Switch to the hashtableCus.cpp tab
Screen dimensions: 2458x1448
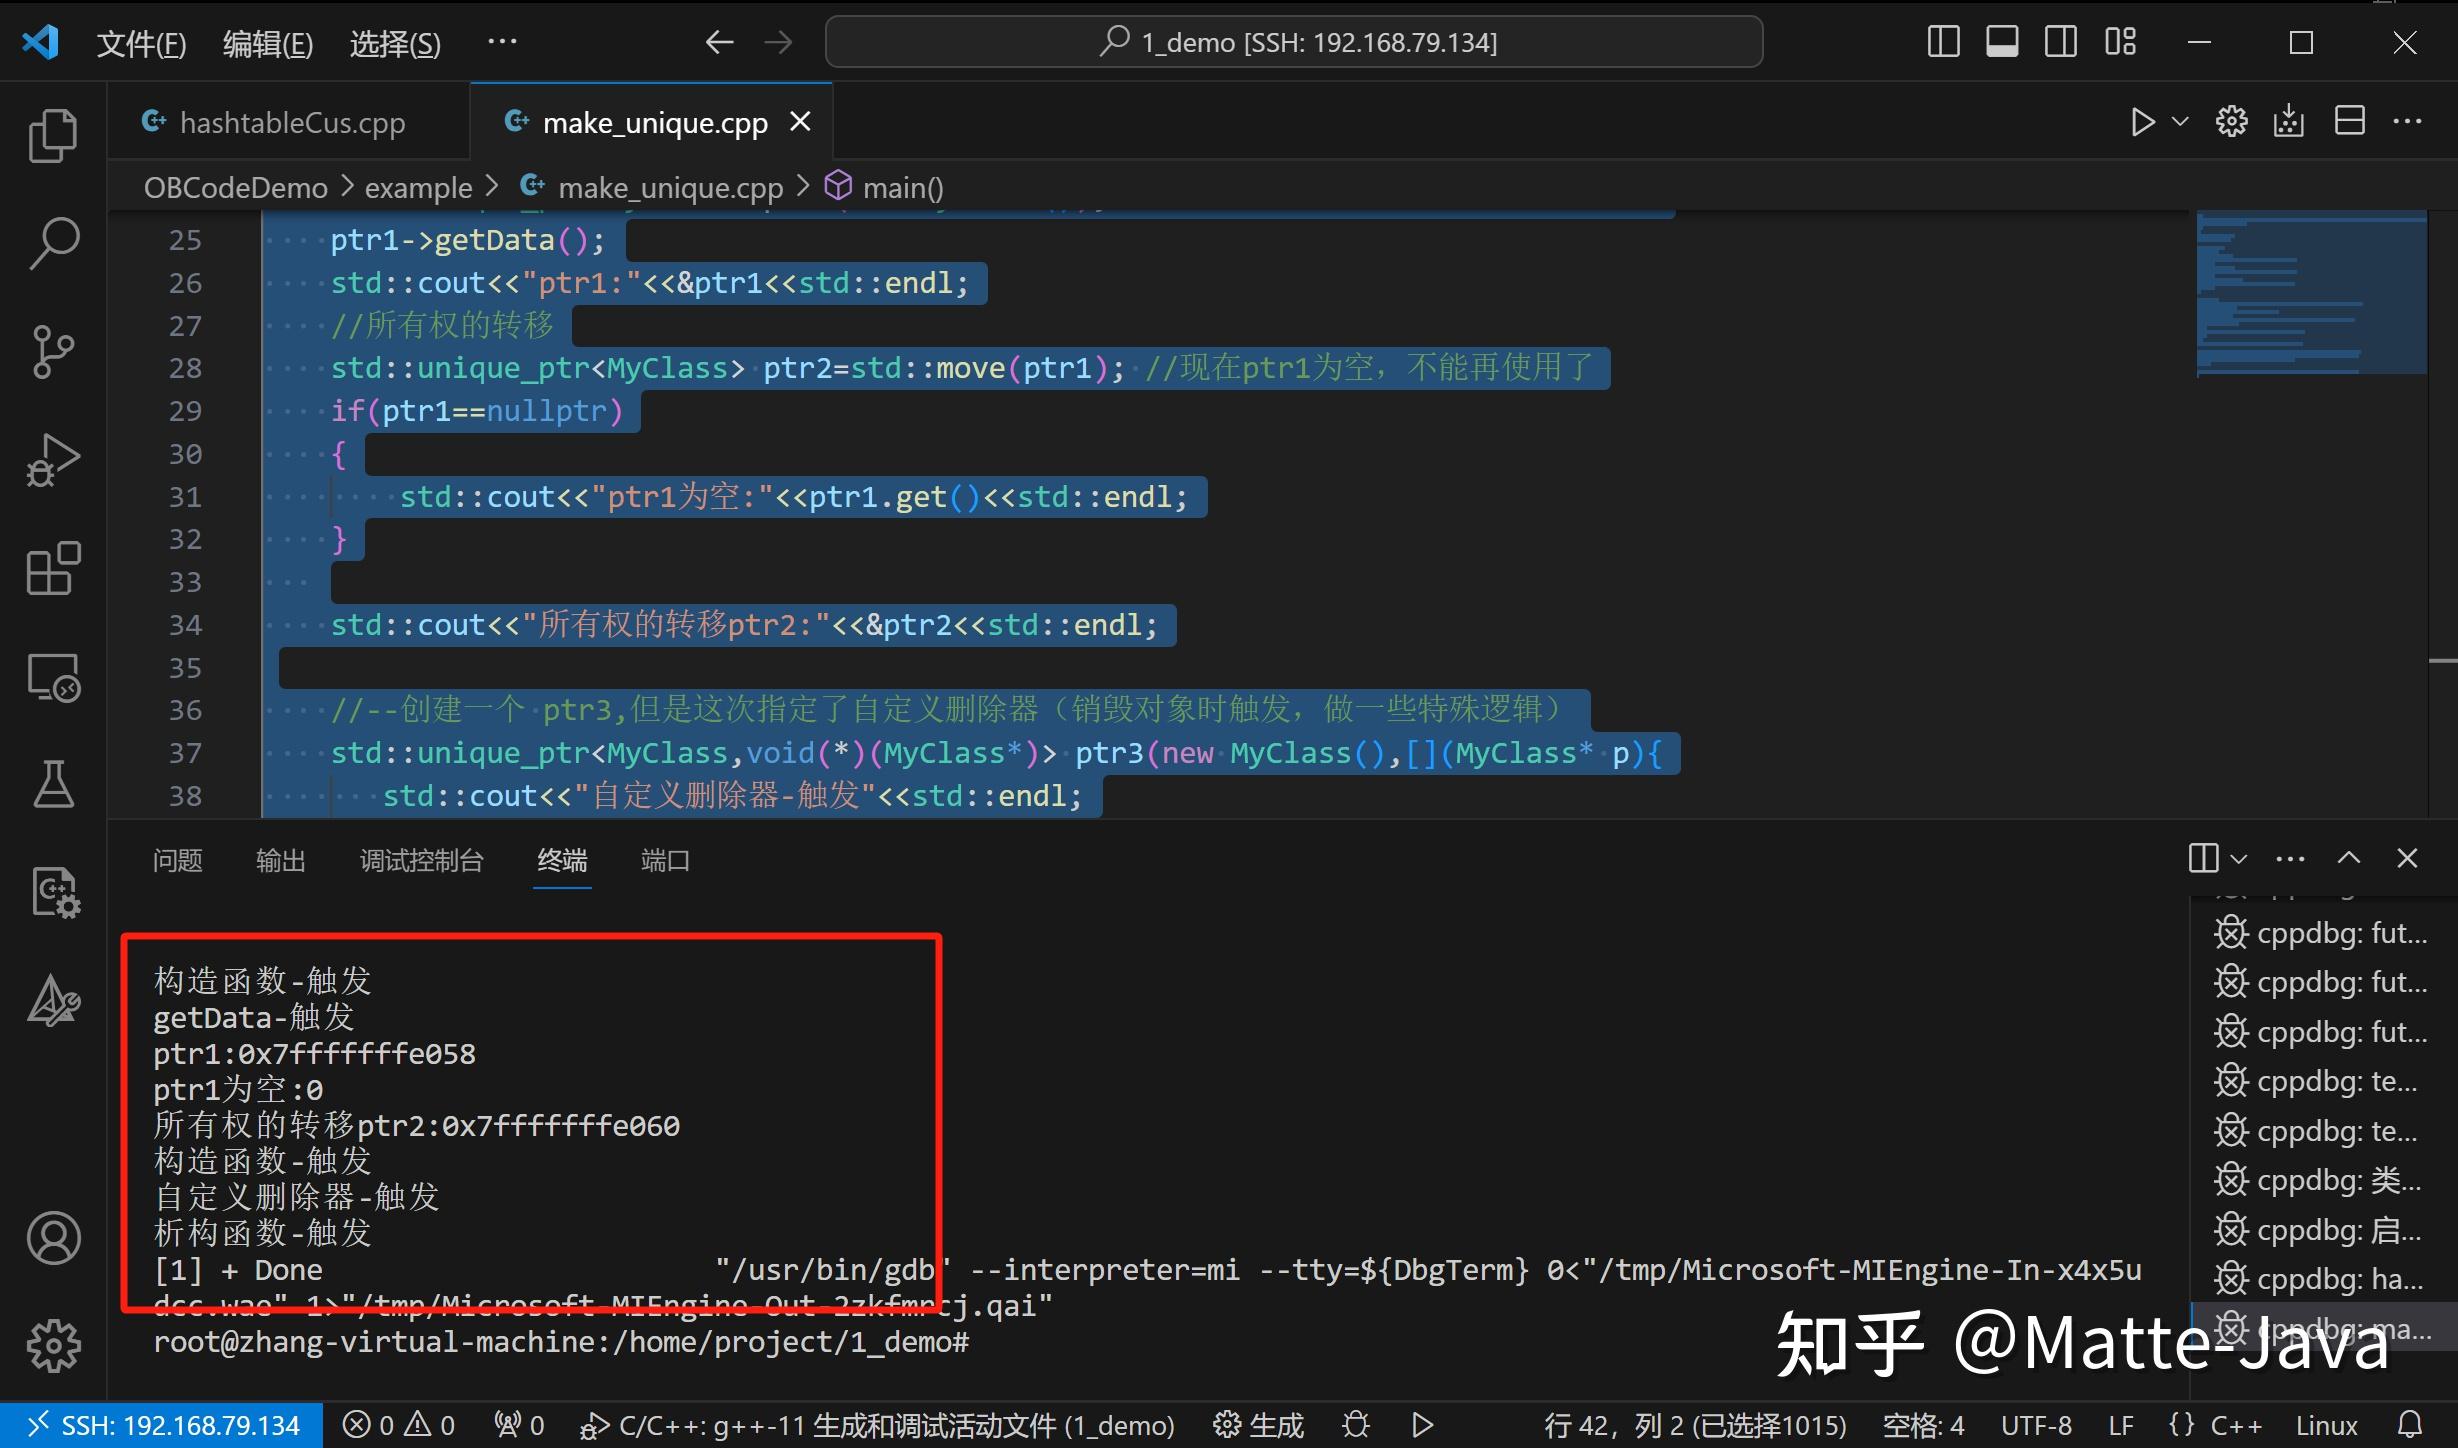(x=290, y=121)
